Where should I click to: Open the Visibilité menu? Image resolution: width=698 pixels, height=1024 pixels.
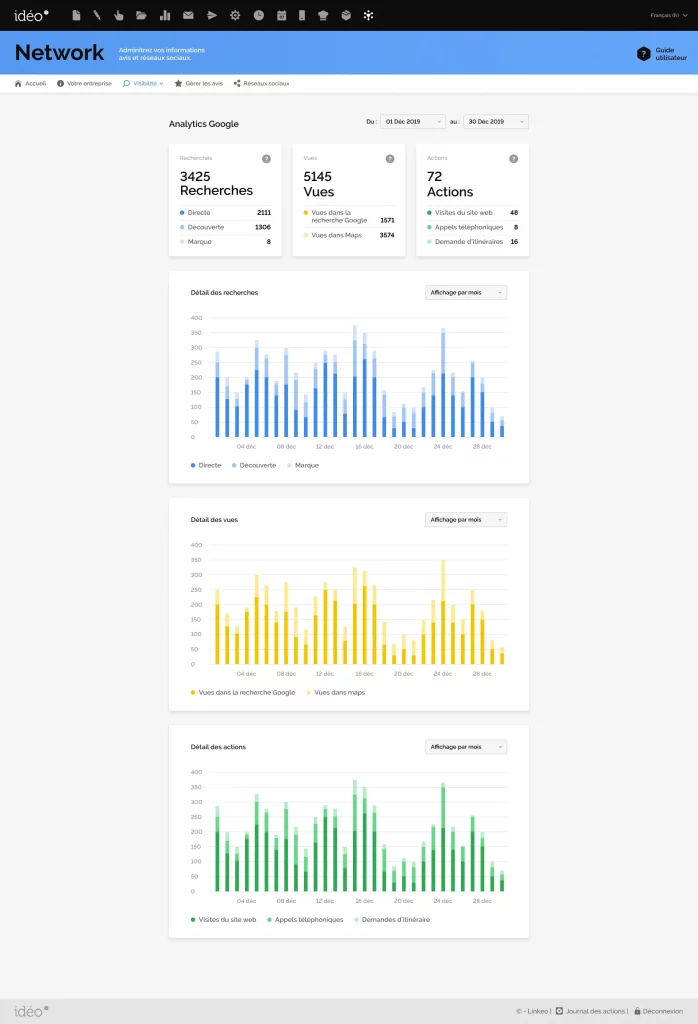143,83
